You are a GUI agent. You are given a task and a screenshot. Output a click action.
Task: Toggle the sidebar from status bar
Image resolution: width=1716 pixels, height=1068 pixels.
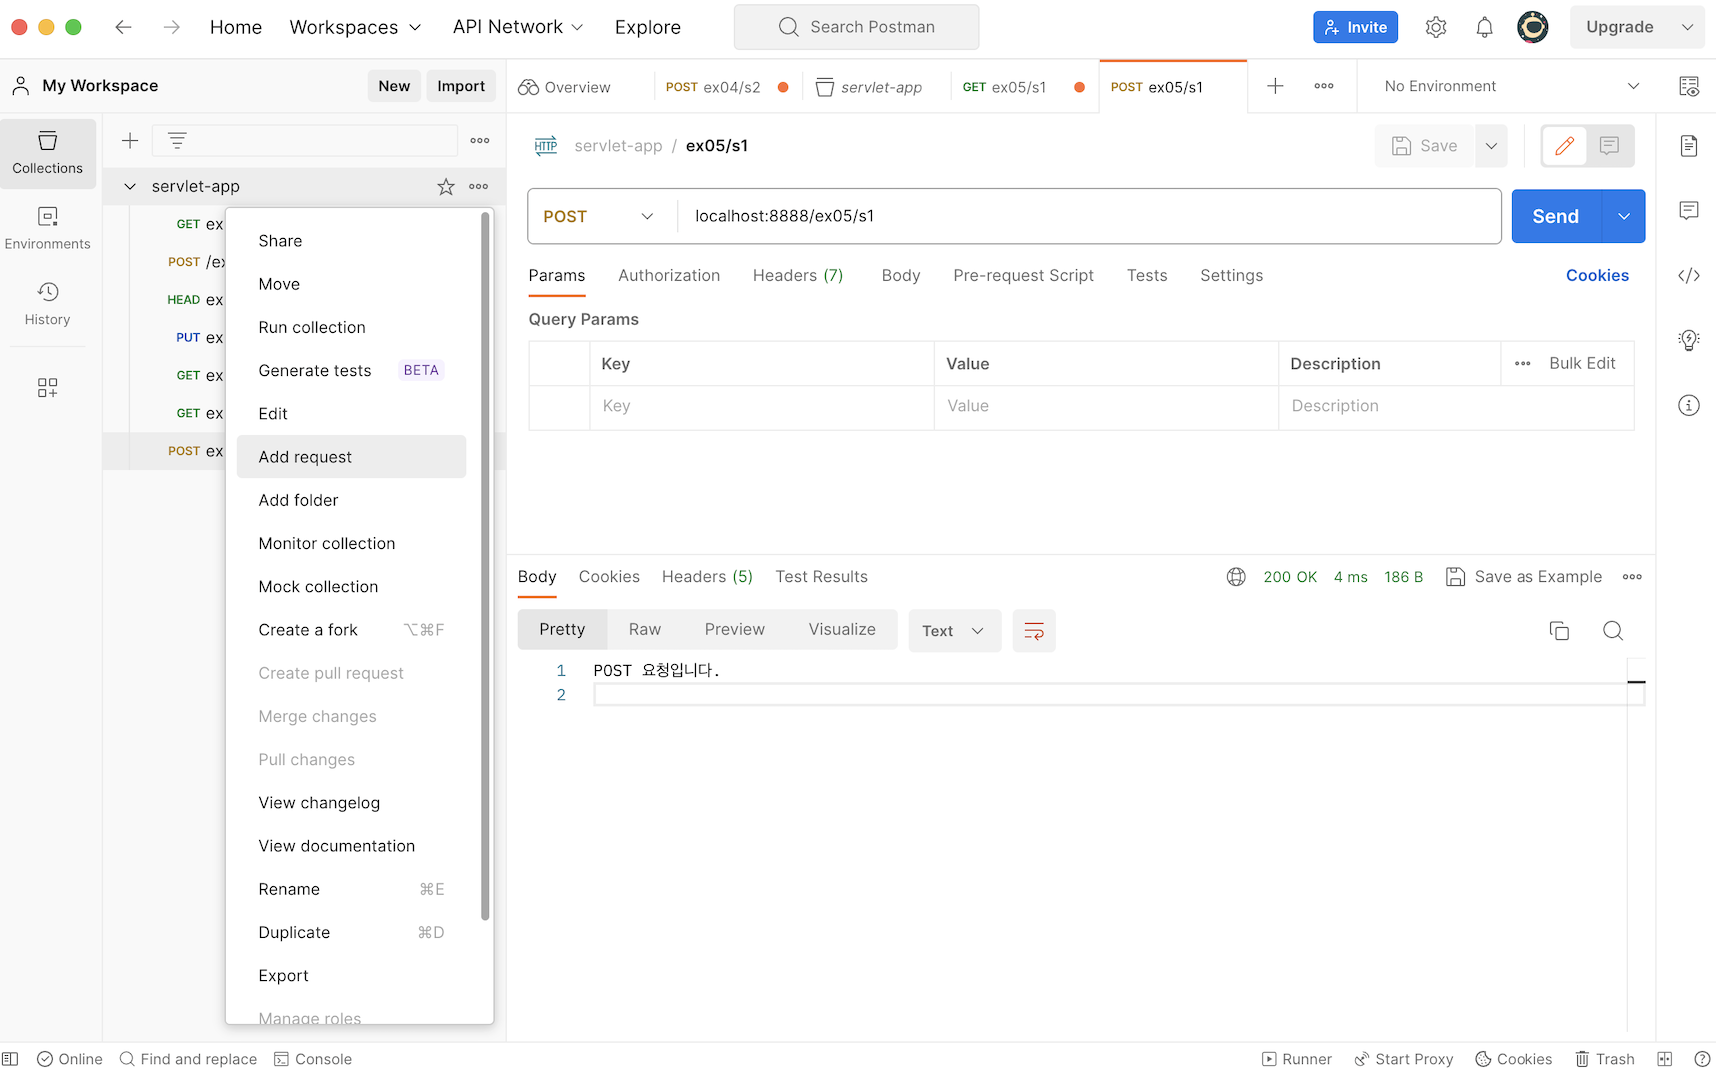[11, 1059]
